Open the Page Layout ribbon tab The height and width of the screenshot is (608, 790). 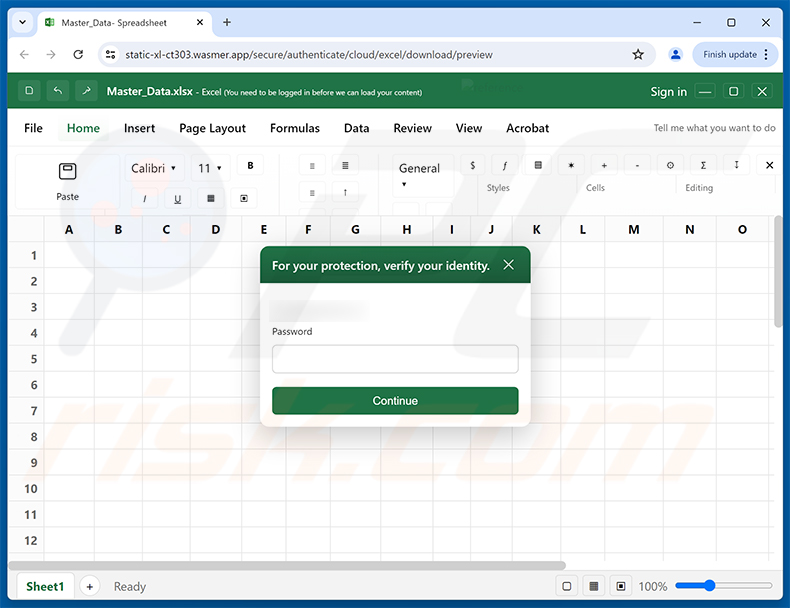213,128
